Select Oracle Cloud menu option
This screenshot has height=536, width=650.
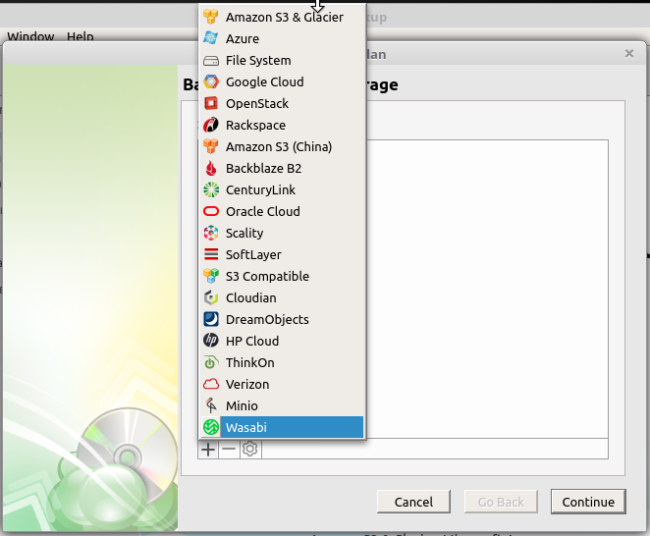click(x=262, y=212)
